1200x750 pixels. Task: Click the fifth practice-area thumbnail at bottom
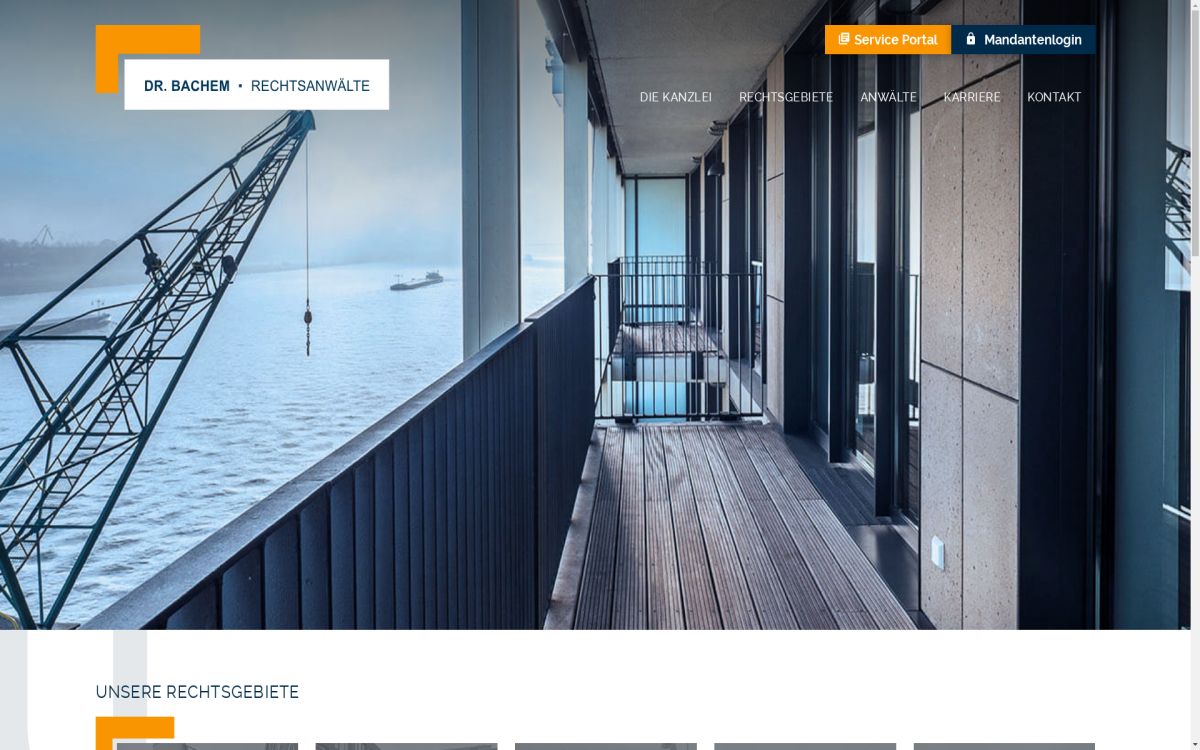(1004, 746)
